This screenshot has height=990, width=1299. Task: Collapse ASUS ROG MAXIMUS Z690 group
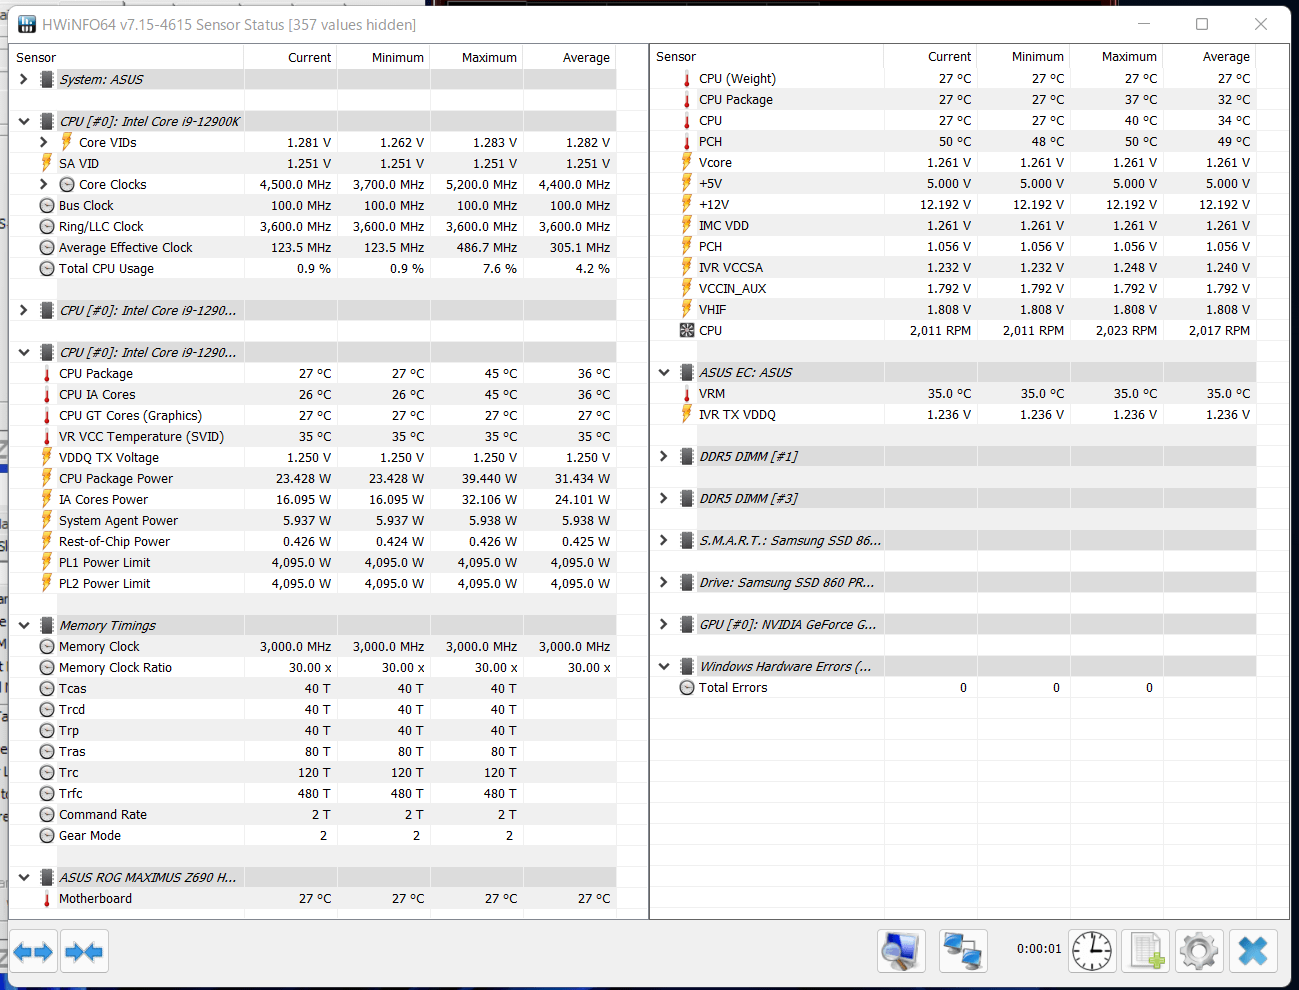click(x=24, y=877)
